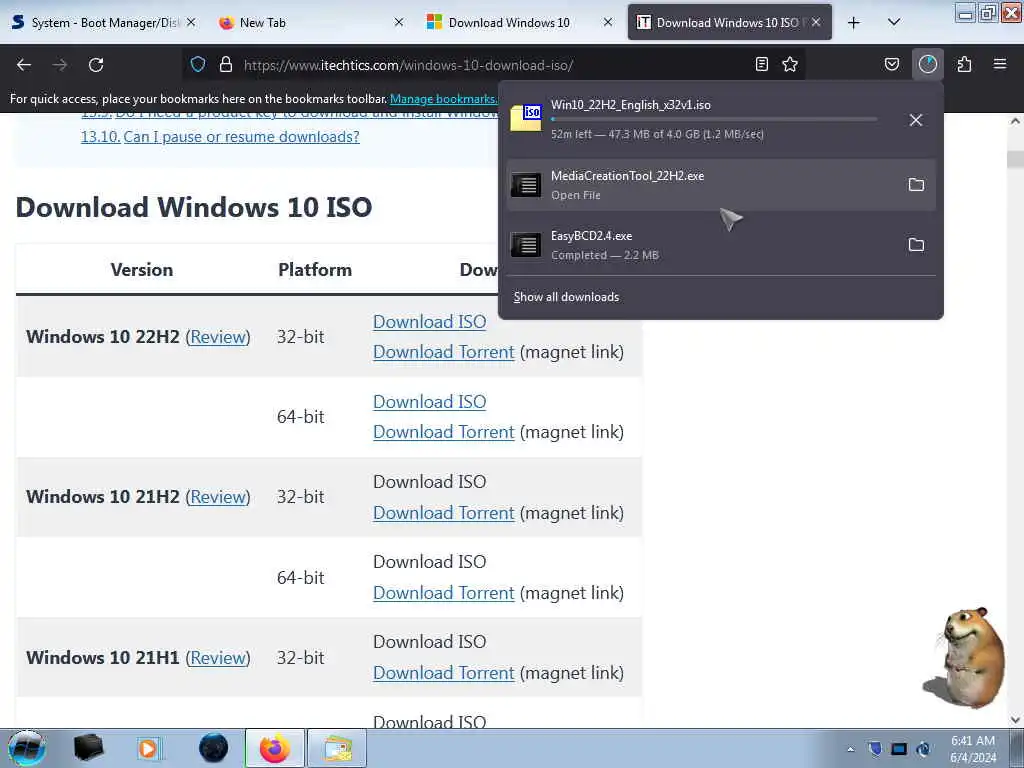Viewport: 1024px width, 768px height.
Task: Open the Firefox application menu
Action: point(1000,64)
